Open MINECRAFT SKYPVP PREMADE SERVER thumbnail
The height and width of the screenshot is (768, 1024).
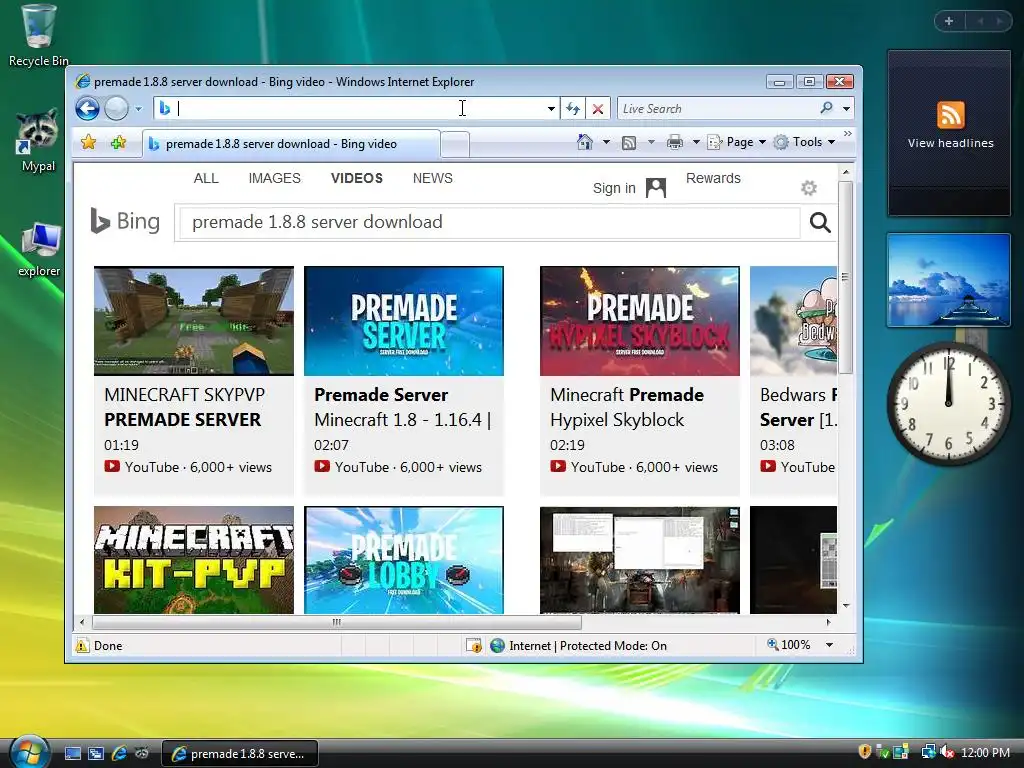pyautogui.click(x=194, y=321)
